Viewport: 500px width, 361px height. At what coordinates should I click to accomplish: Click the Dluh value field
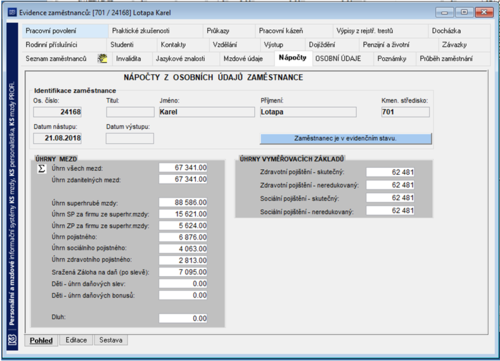(x=183, y=318)
